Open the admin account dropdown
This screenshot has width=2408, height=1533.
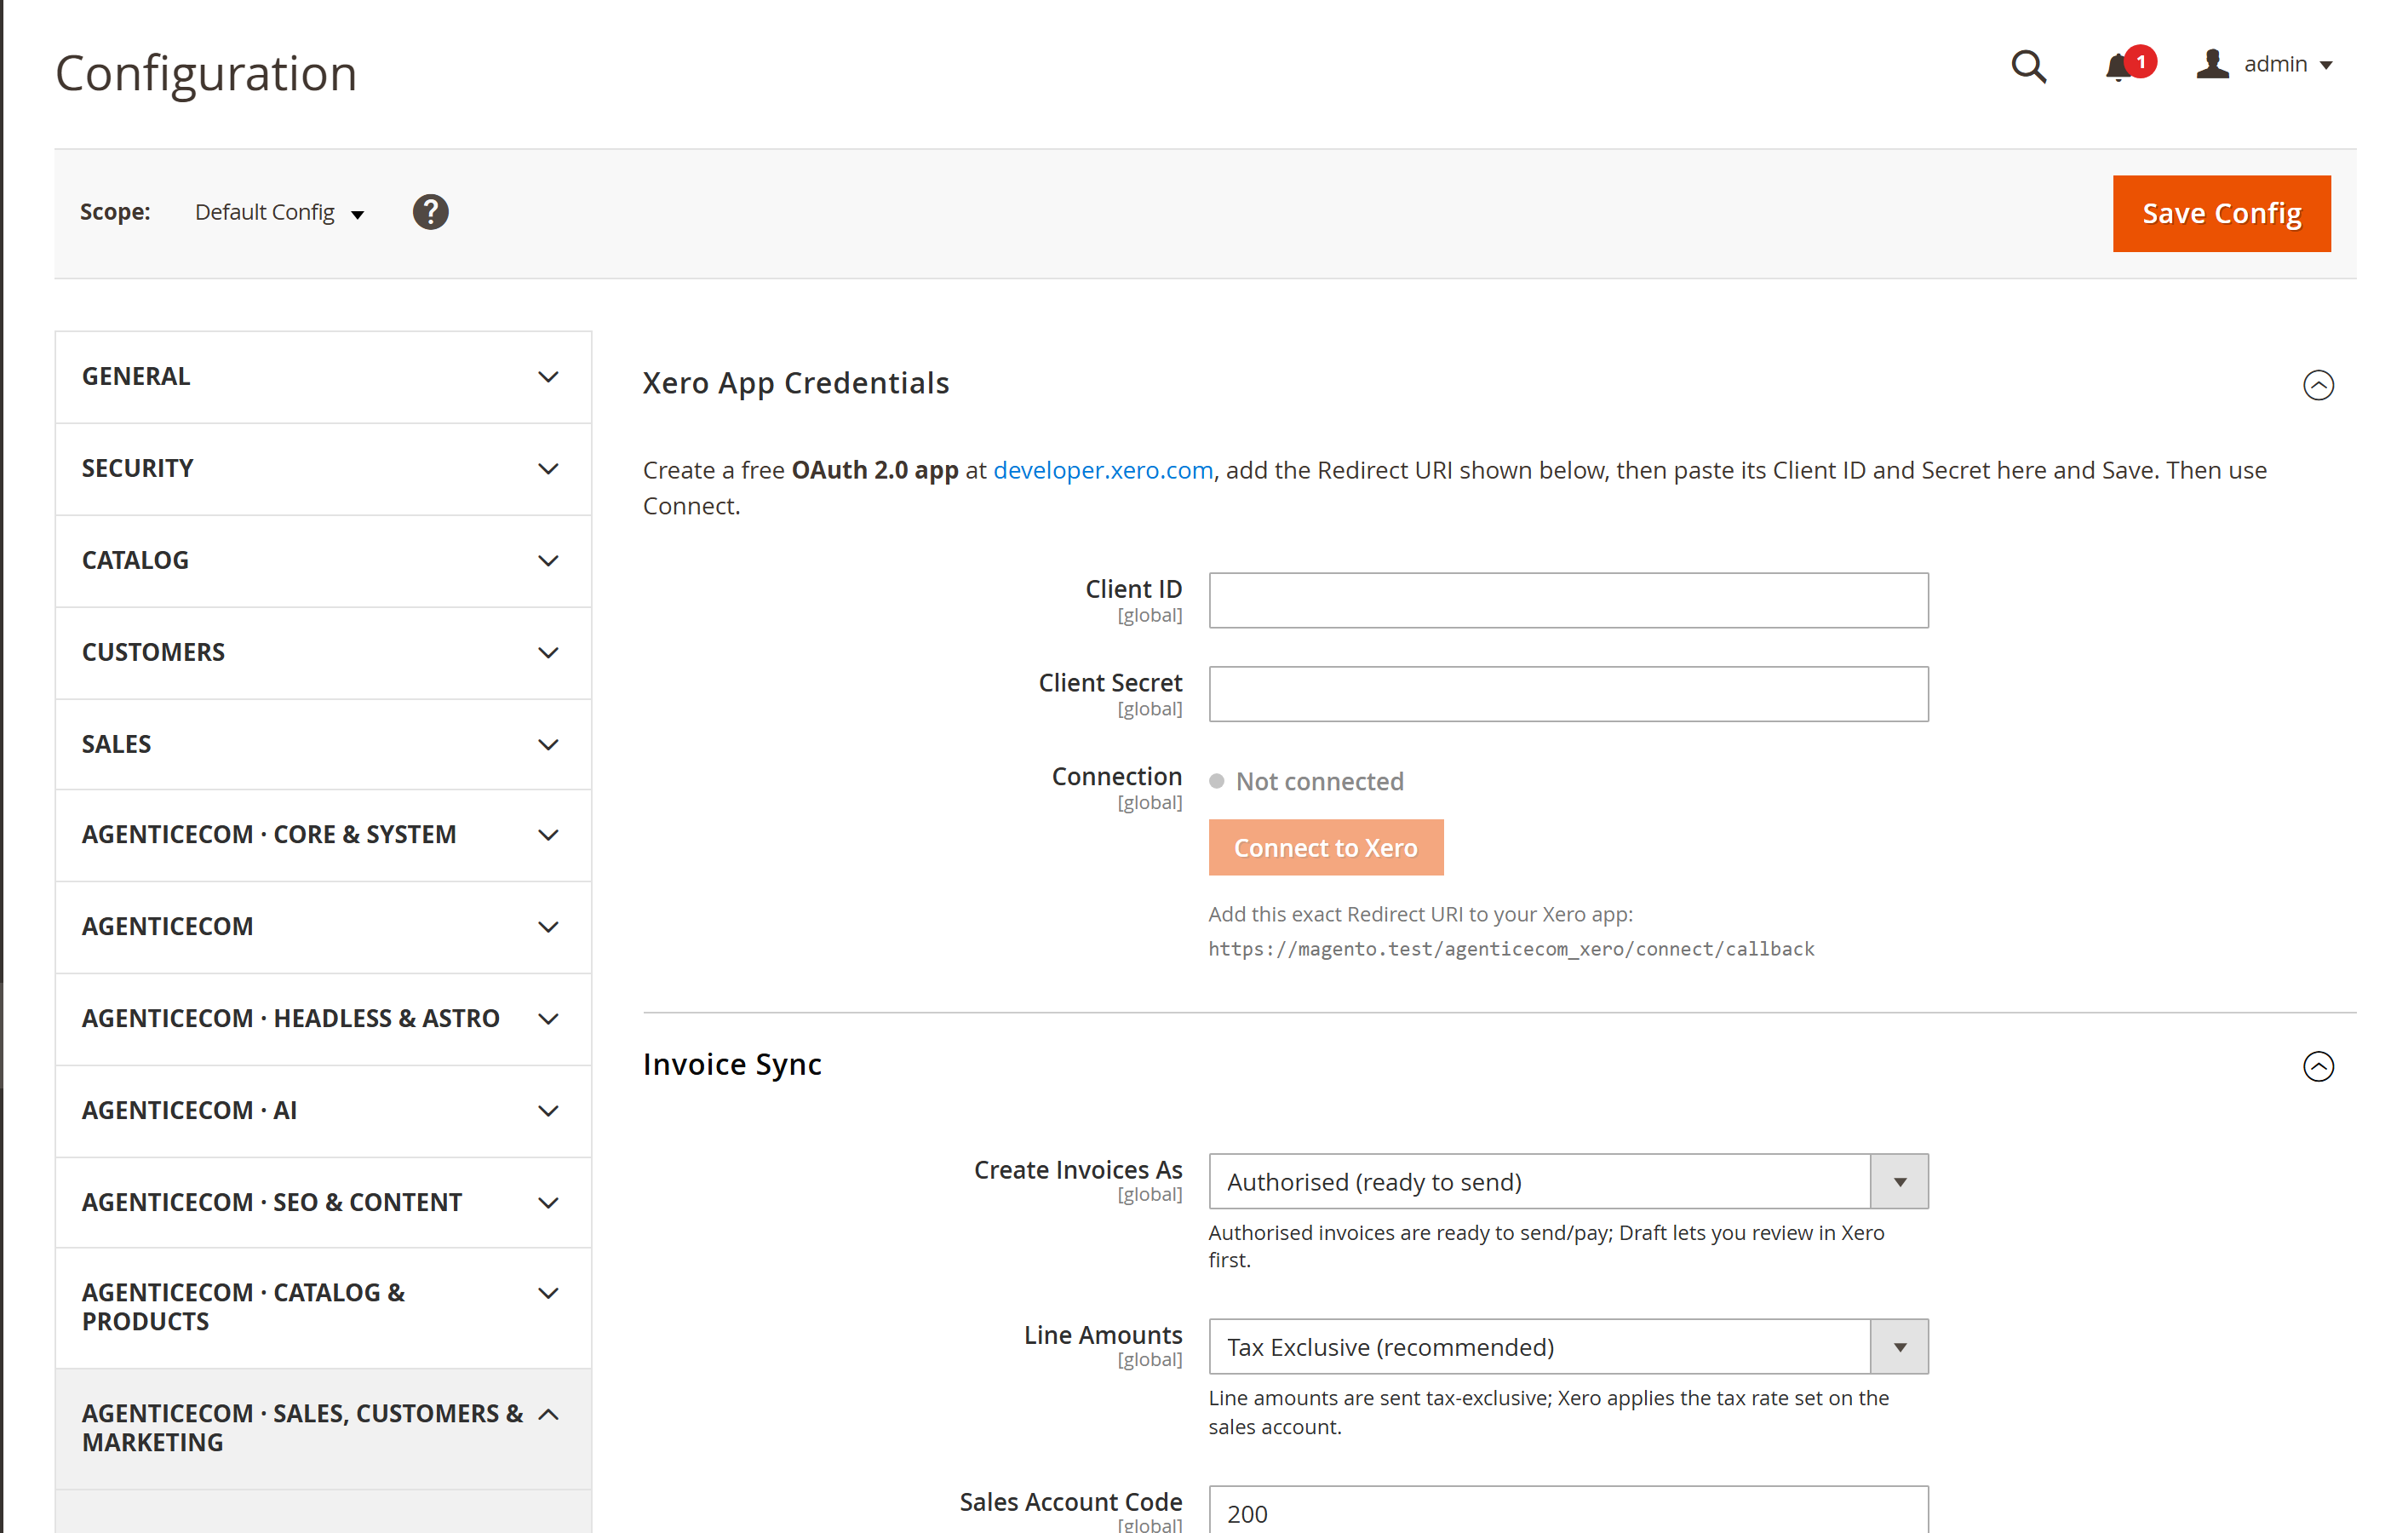[x=2263, y=64]
